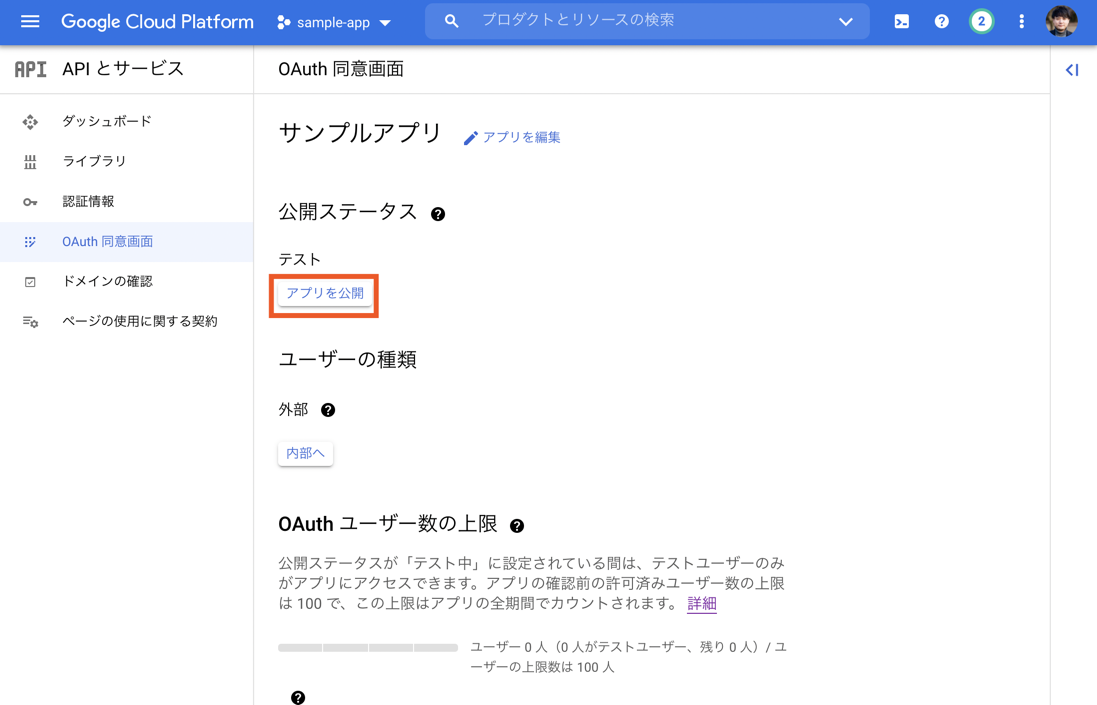Open the three-dot more options menu
The height and width of the screenshot is (705, 1097).
pyautogui.click(x=1021, y=21)
